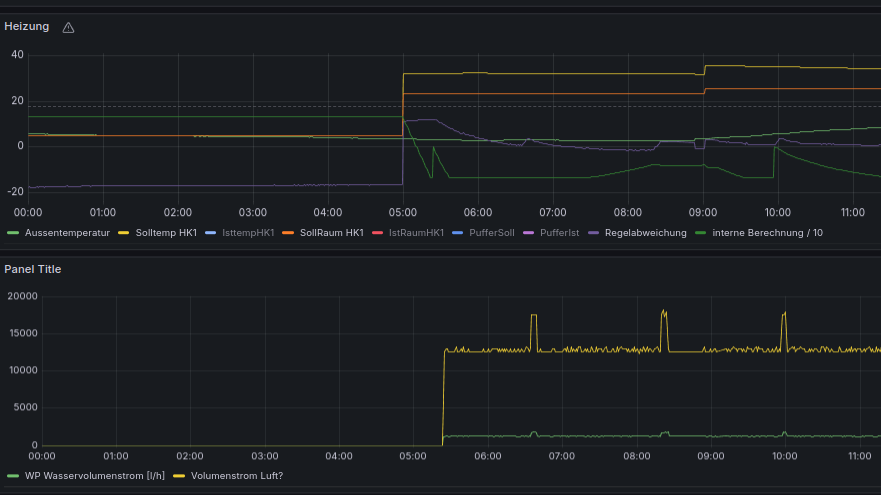Viewport: 881px width, 495px height.
Task: Open color picker for SollRaum HK1 orange swatch
Action: pyautogui.click(x=288, y=233)
